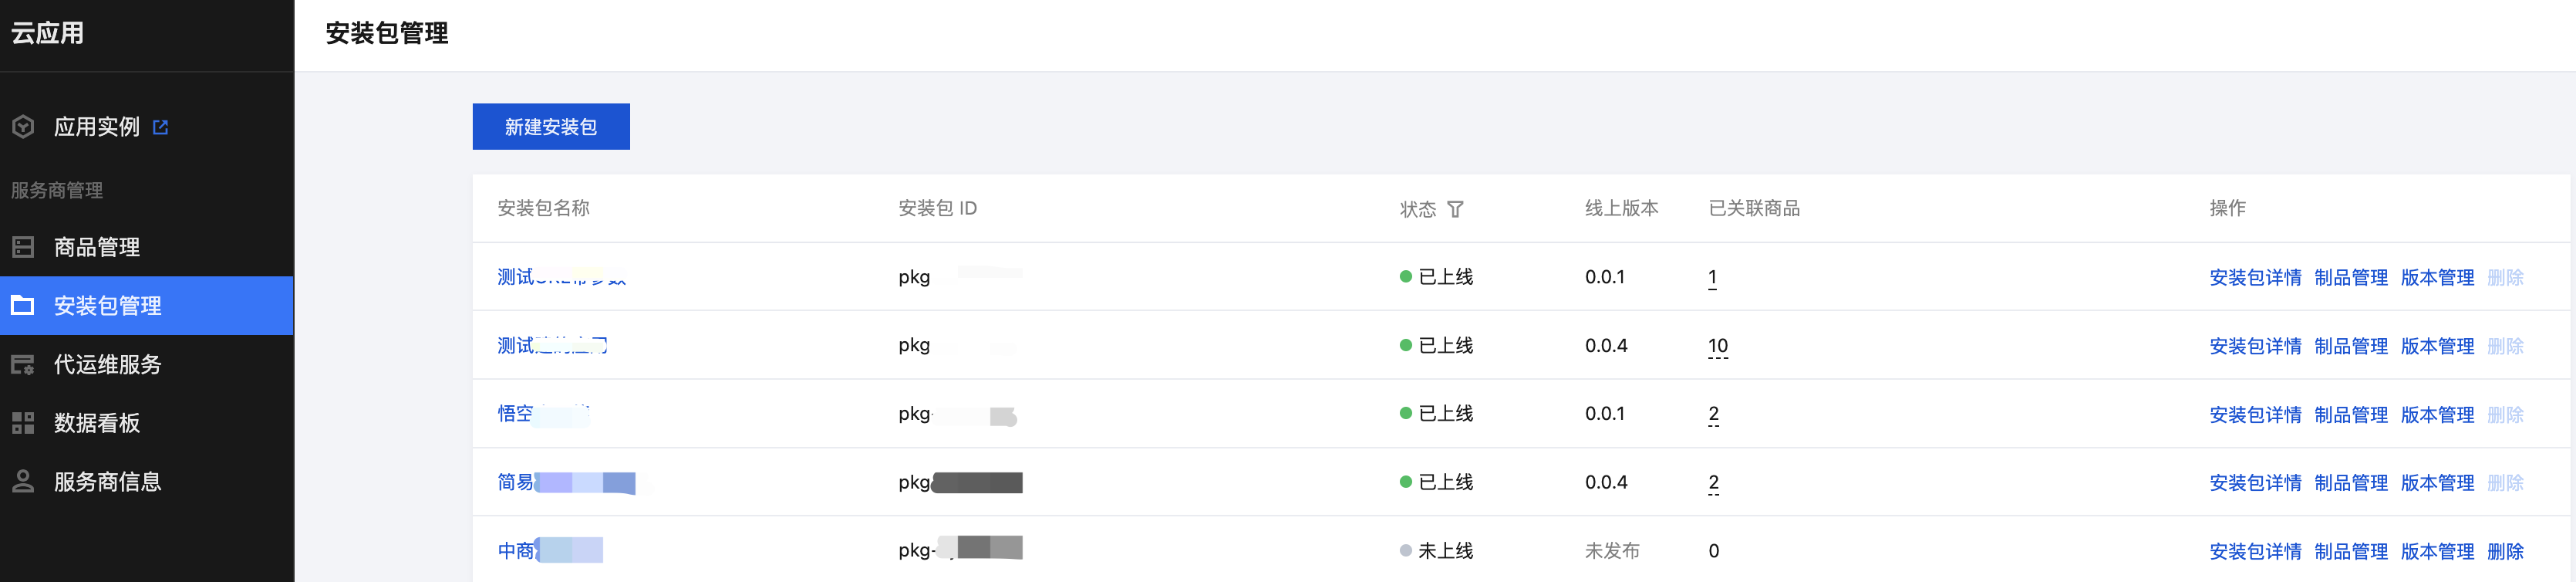Open the 状态 column filter funnel
The height and width of the screenshot is (582, 2576).
point(1455,209)
